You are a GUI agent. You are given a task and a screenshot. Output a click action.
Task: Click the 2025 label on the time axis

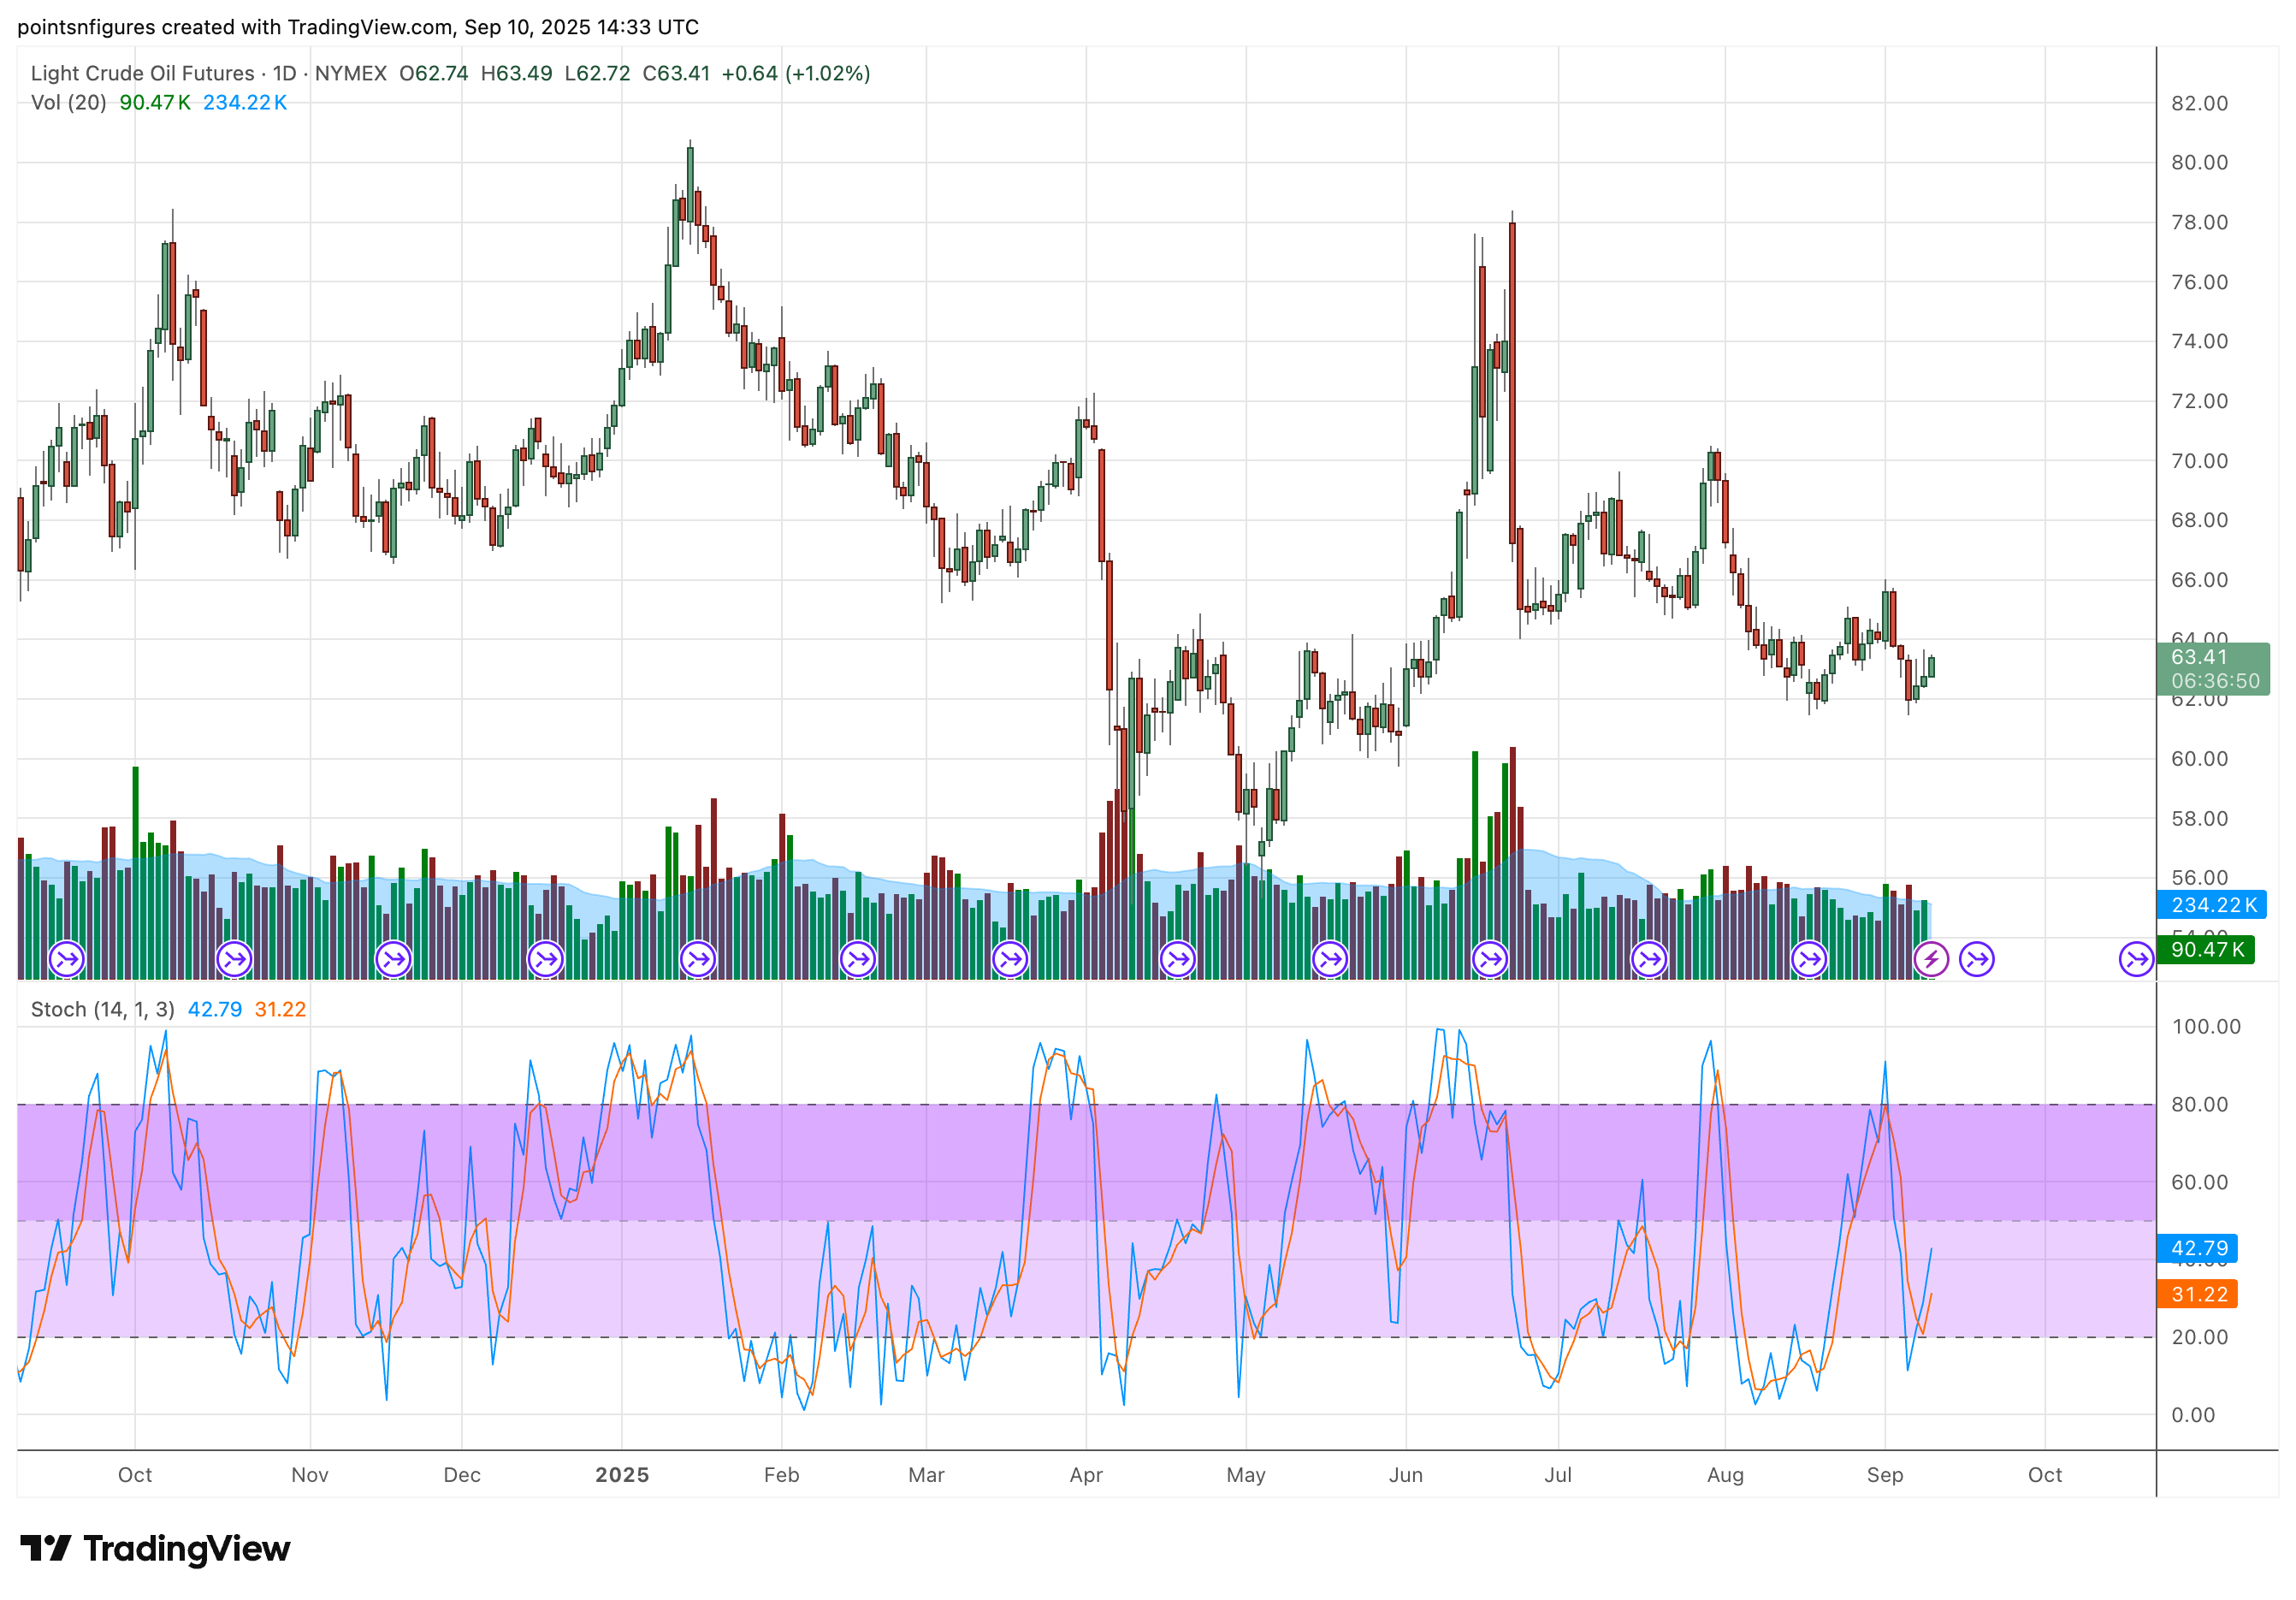pos(621,1475)
